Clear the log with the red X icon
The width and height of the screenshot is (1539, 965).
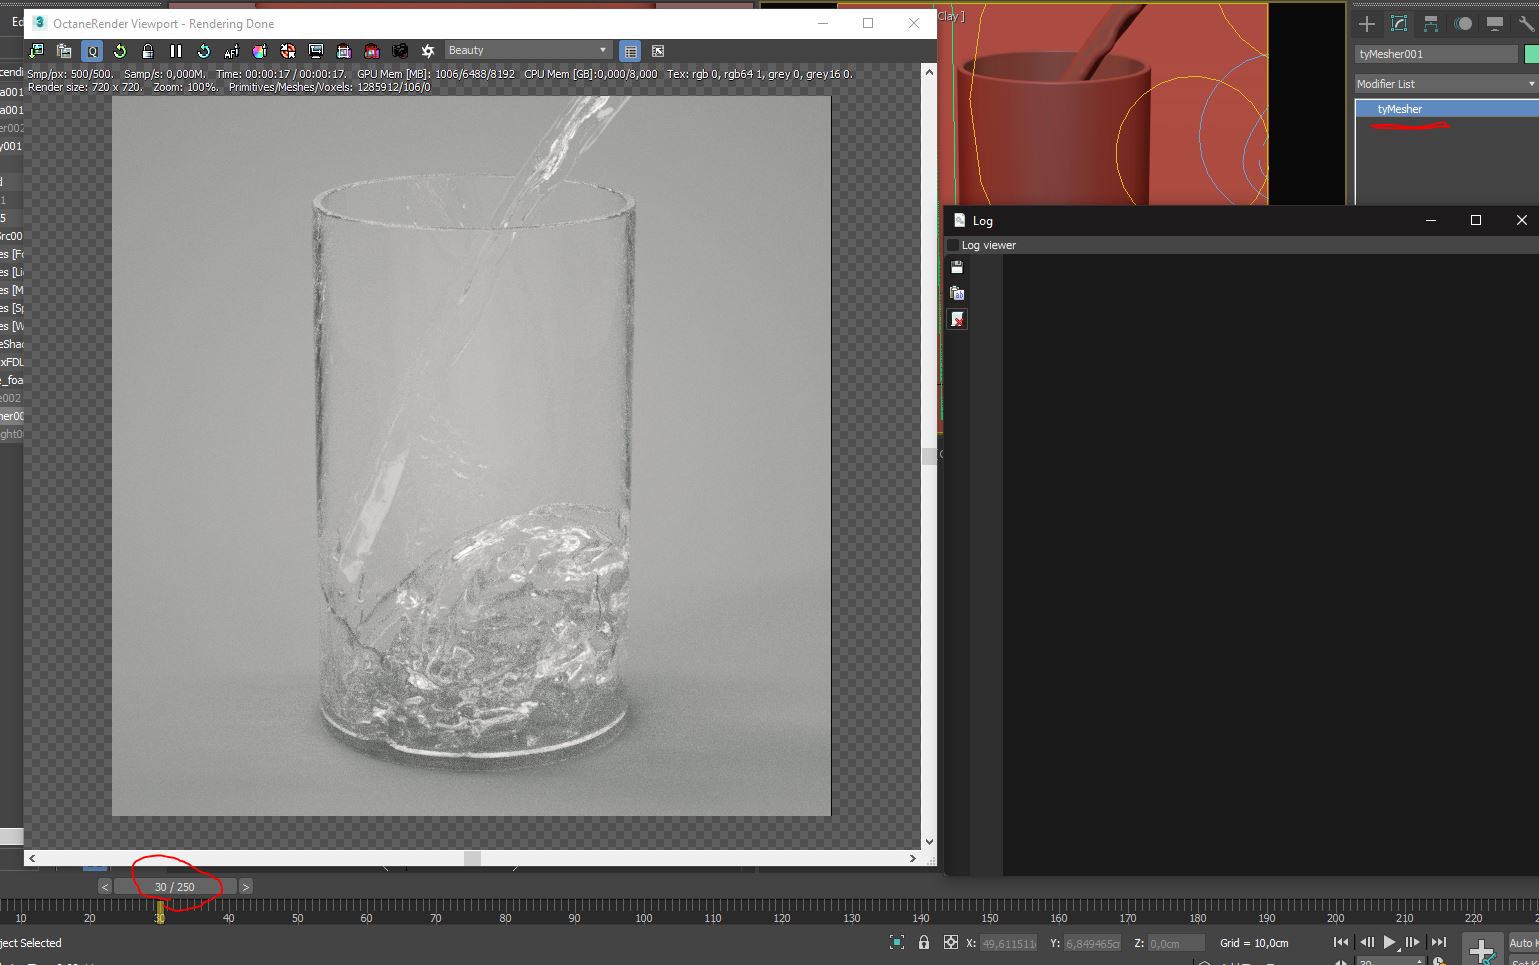point(957,319)
